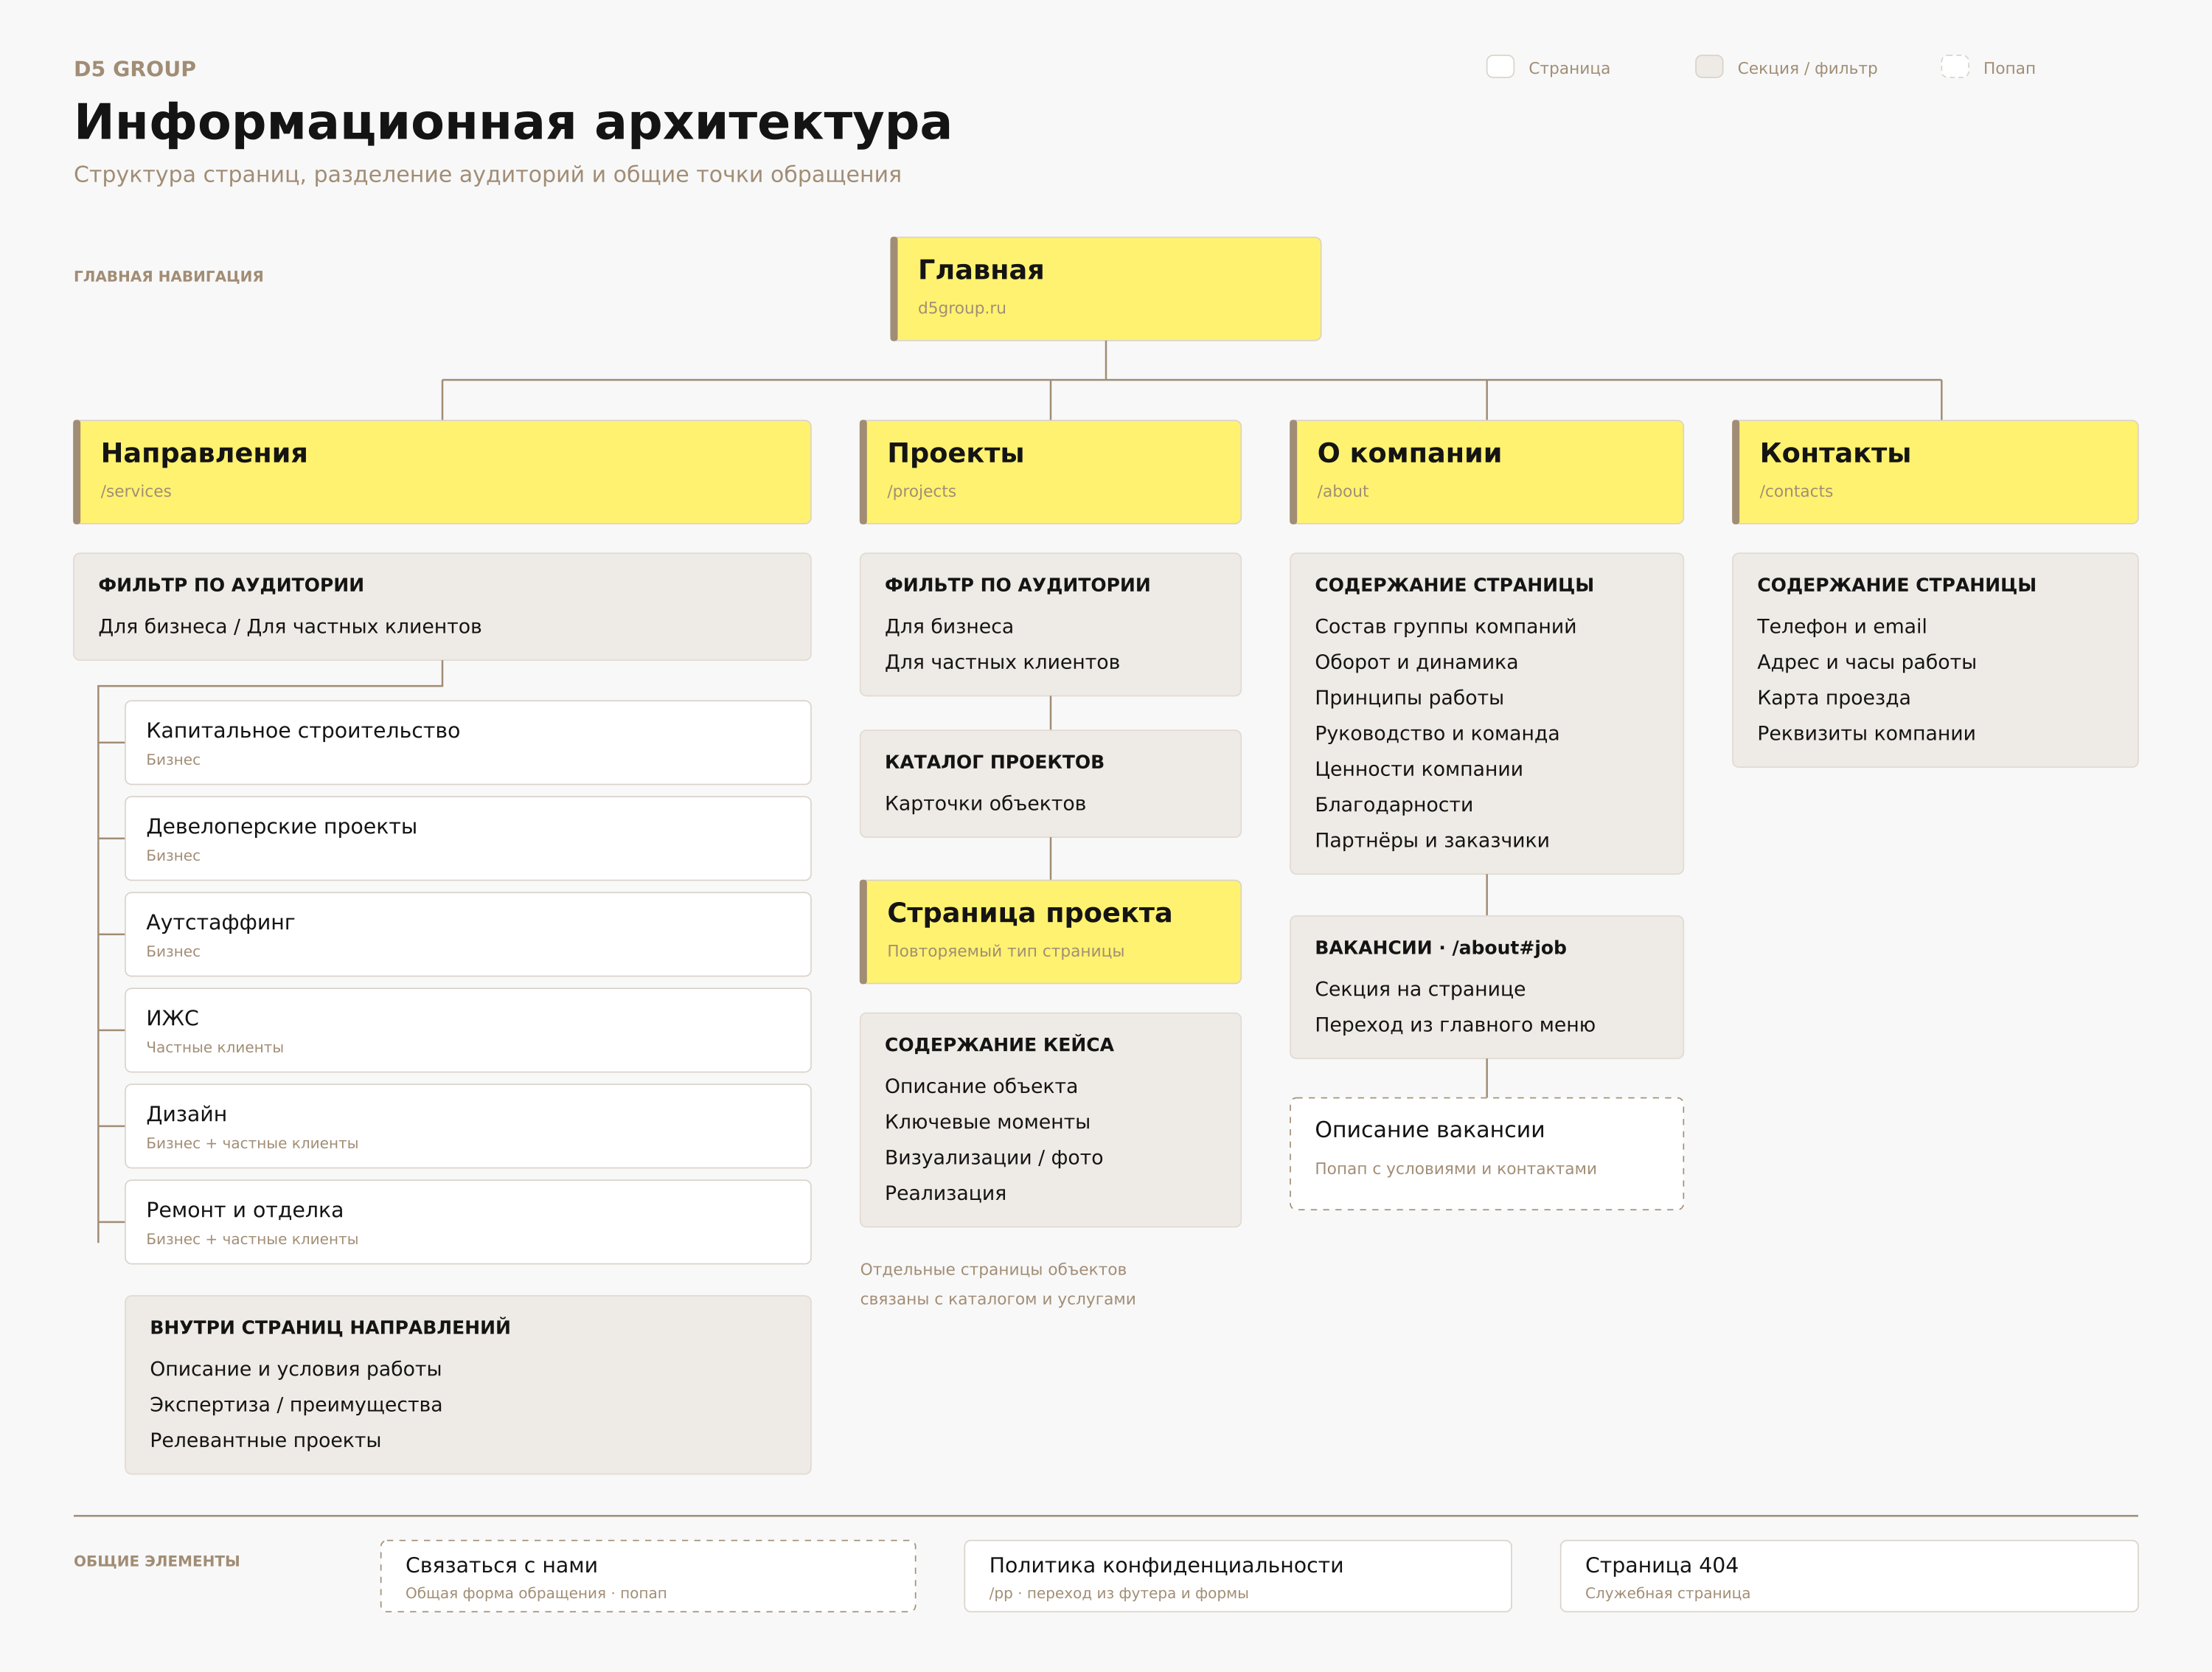Click the Страница 404 box
The height and width of the screenshot is (1672, 2212).
tap(1849, 1576)
